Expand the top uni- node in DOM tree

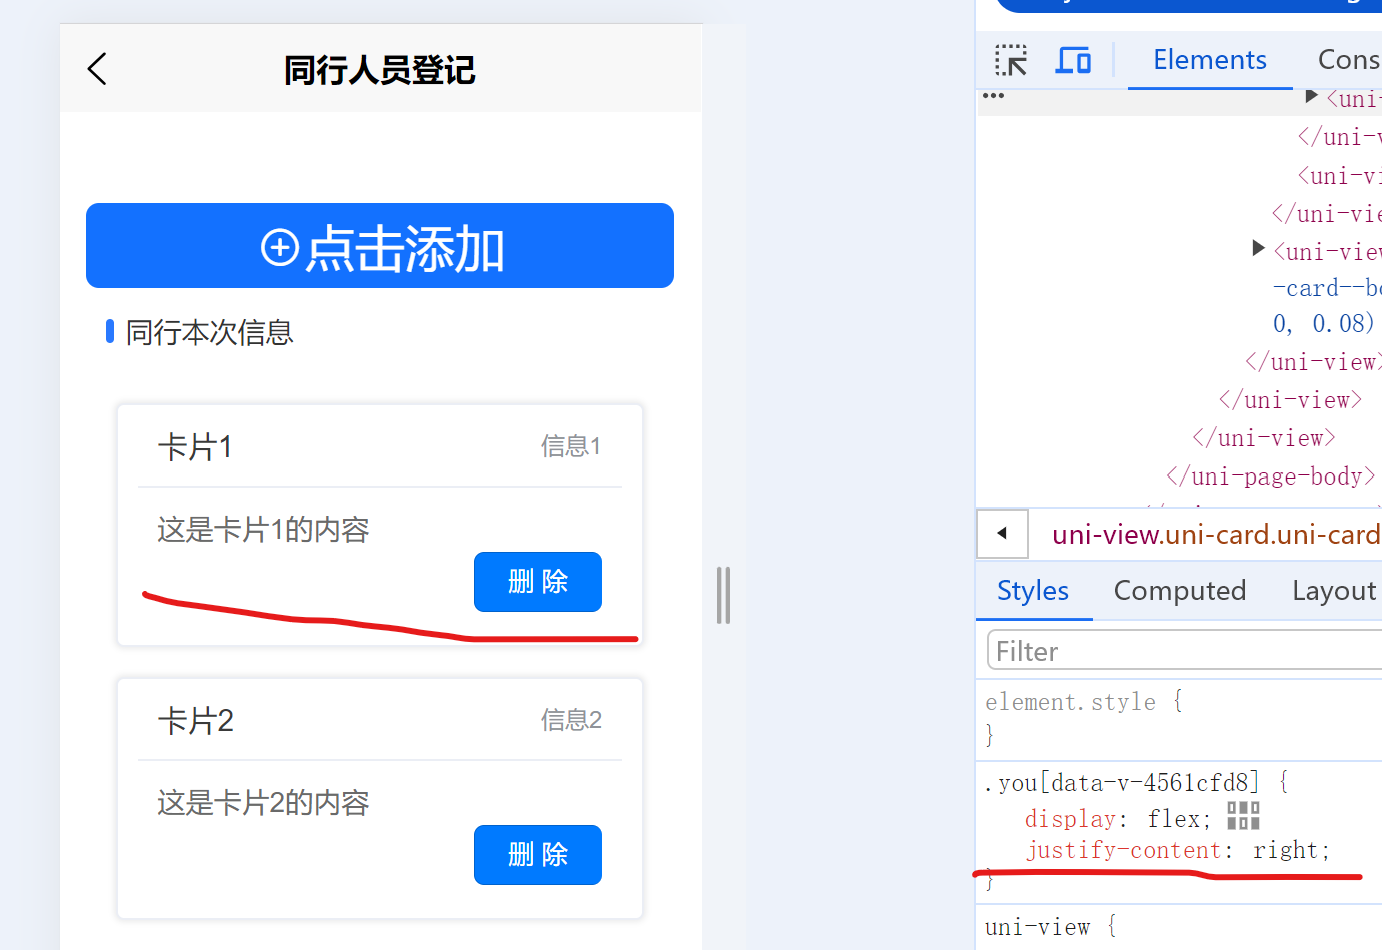1311,96
